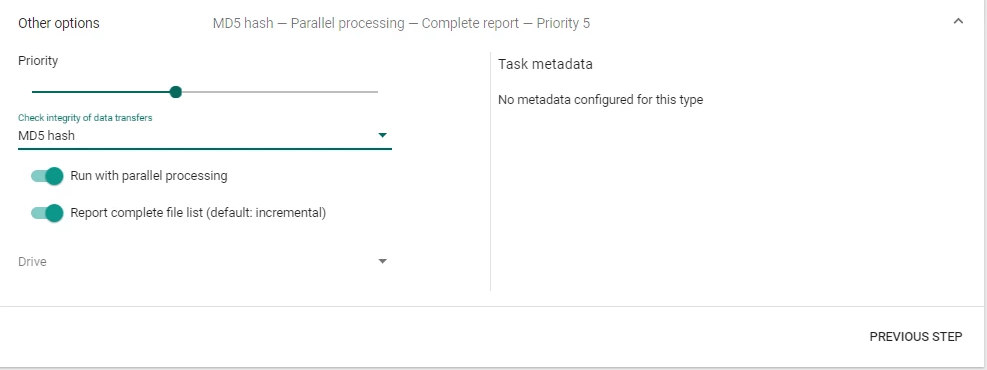Click the Priority slider thumb
Image resolution: width=987 pixels, height=370 pixels.
tap(176, 92)
